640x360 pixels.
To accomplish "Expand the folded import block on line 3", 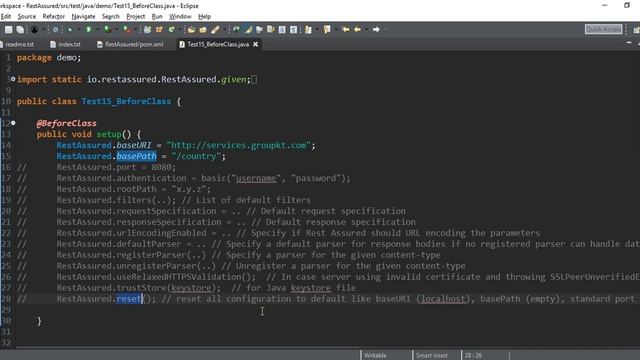I will coord(13,79).
